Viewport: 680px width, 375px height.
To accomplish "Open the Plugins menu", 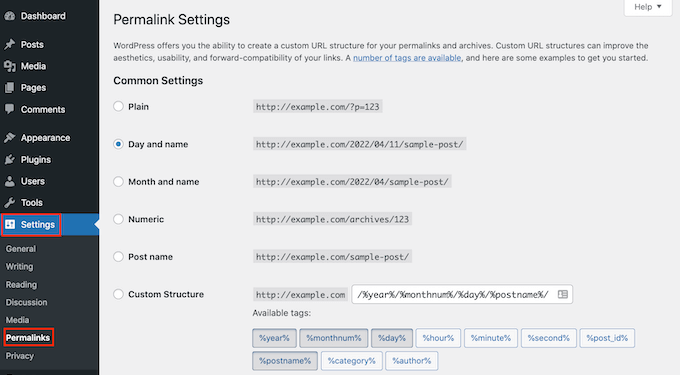I will coord(36,160).
